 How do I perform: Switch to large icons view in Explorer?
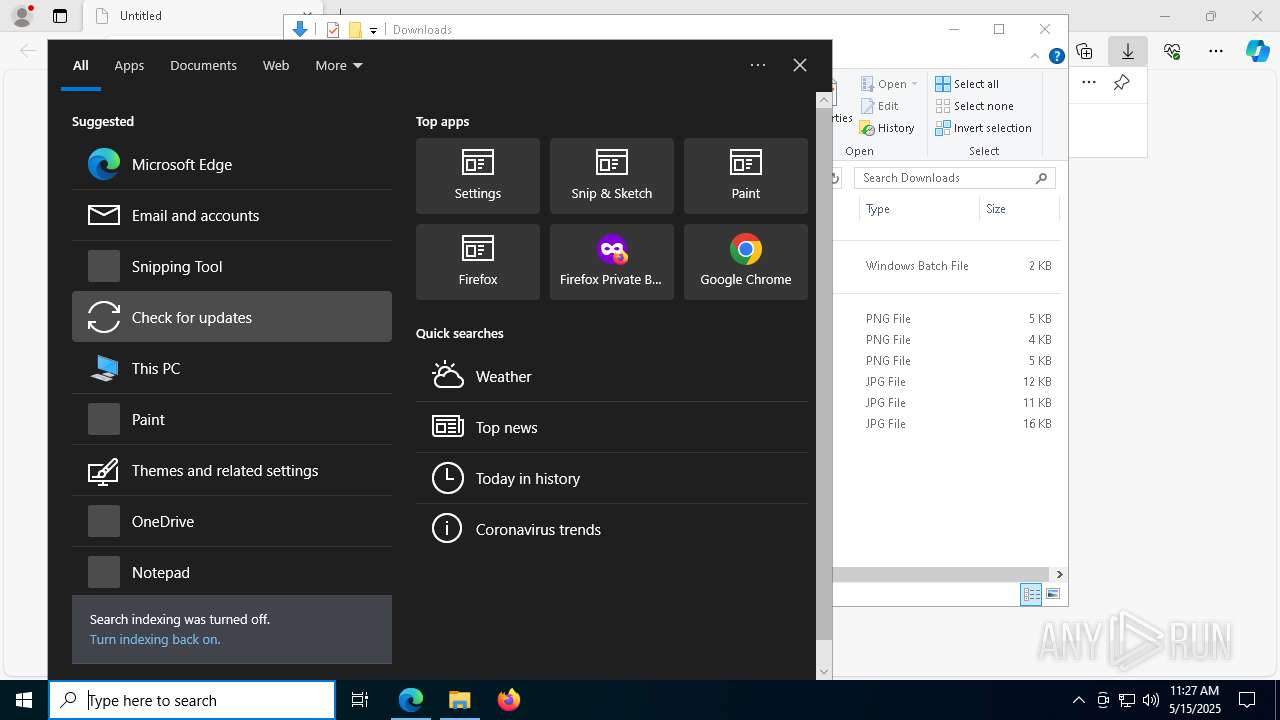coord(1053,594)
